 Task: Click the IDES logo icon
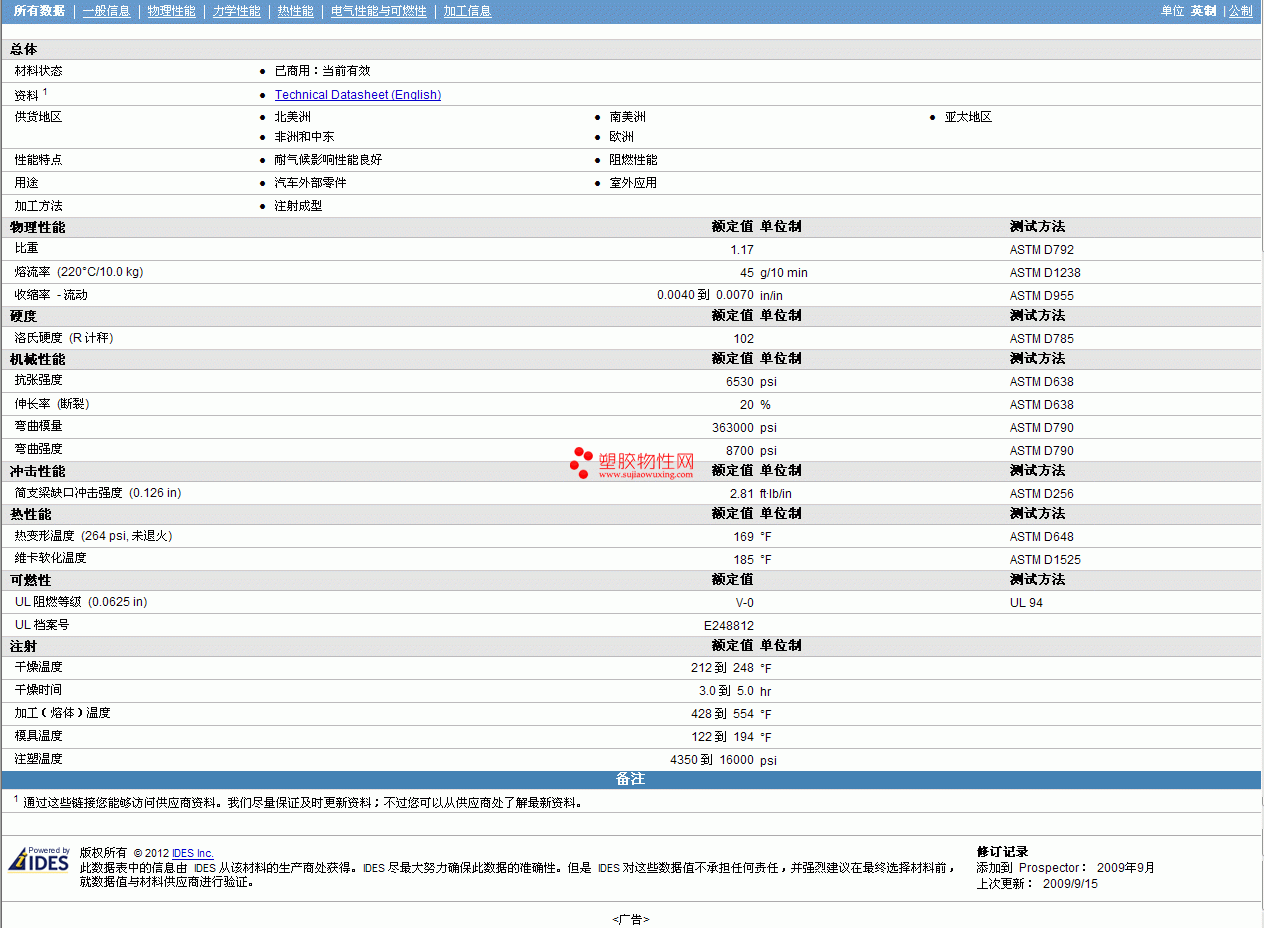[x=39, y=859]
